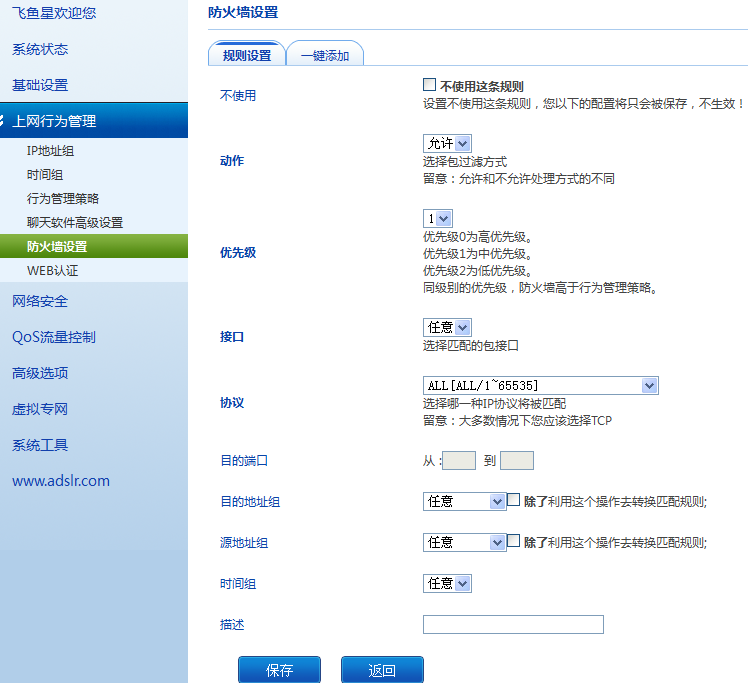Open WEB认证 in the sidebar
748x683 pixels.
(52, 270)
